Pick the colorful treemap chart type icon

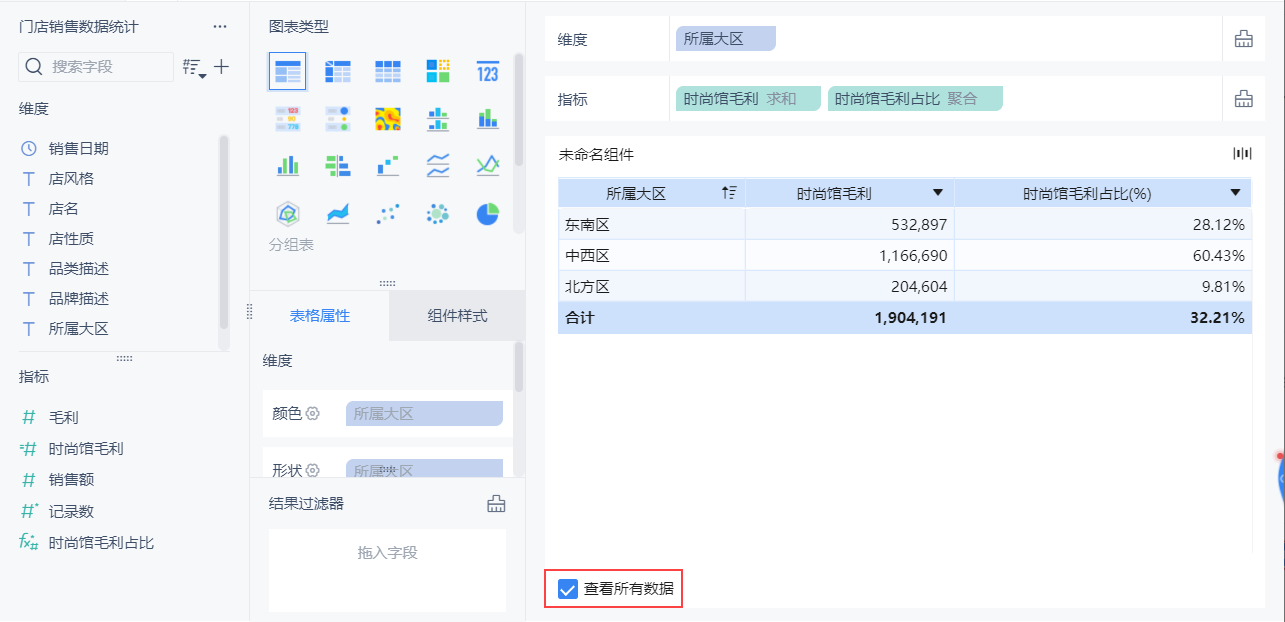tap(438, 71)
